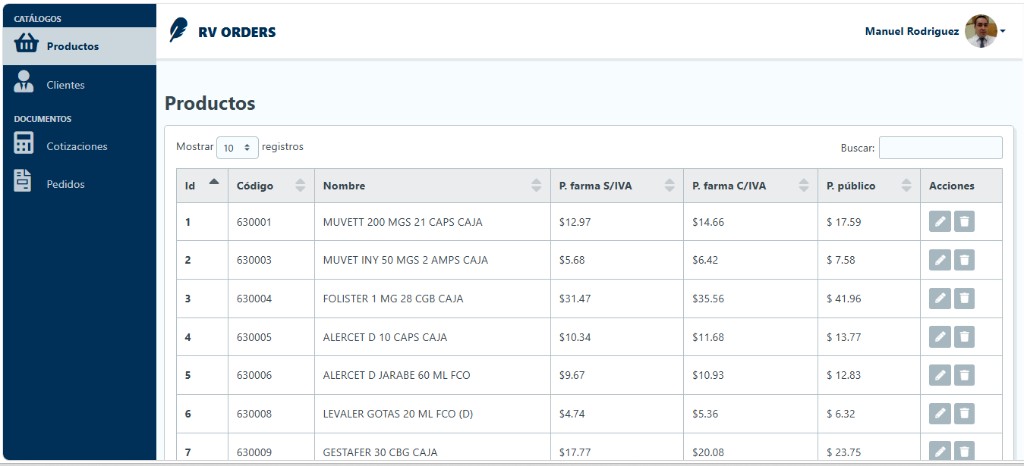
Task: Edit the ALERCET D JARABE 60 ML product
Action: [939, 375]
